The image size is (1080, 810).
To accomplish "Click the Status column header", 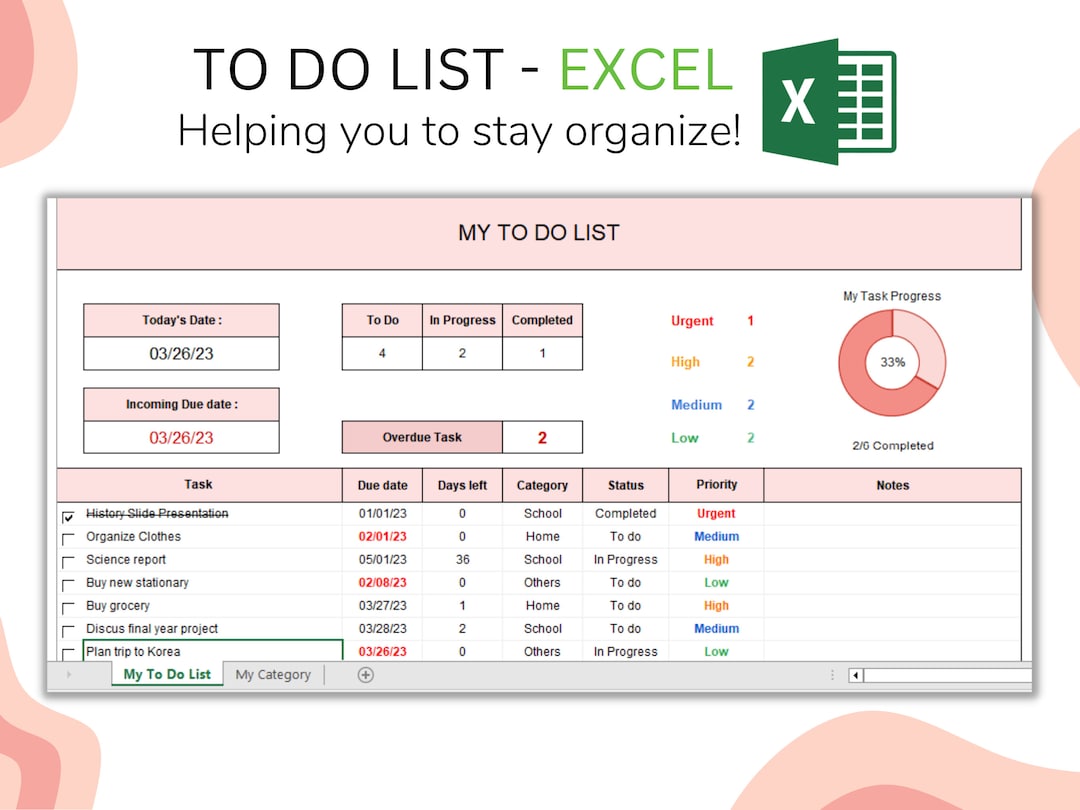I will [625, 485].
